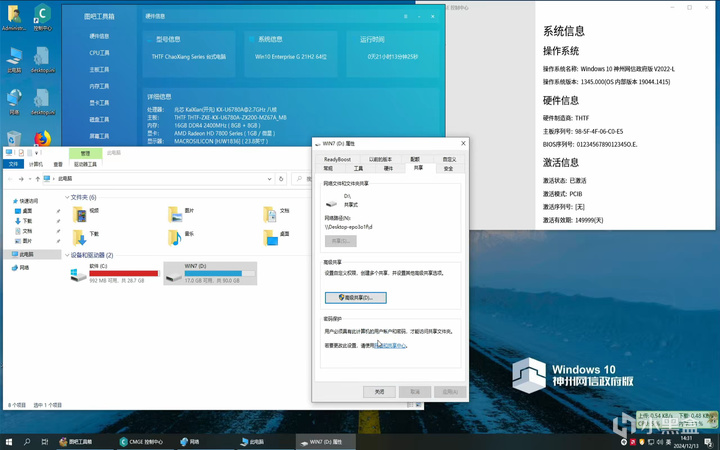The image size is (720, 450).
Task: Click the network path \\Desktop-epo3o1f\d
Action: (349, 227)
